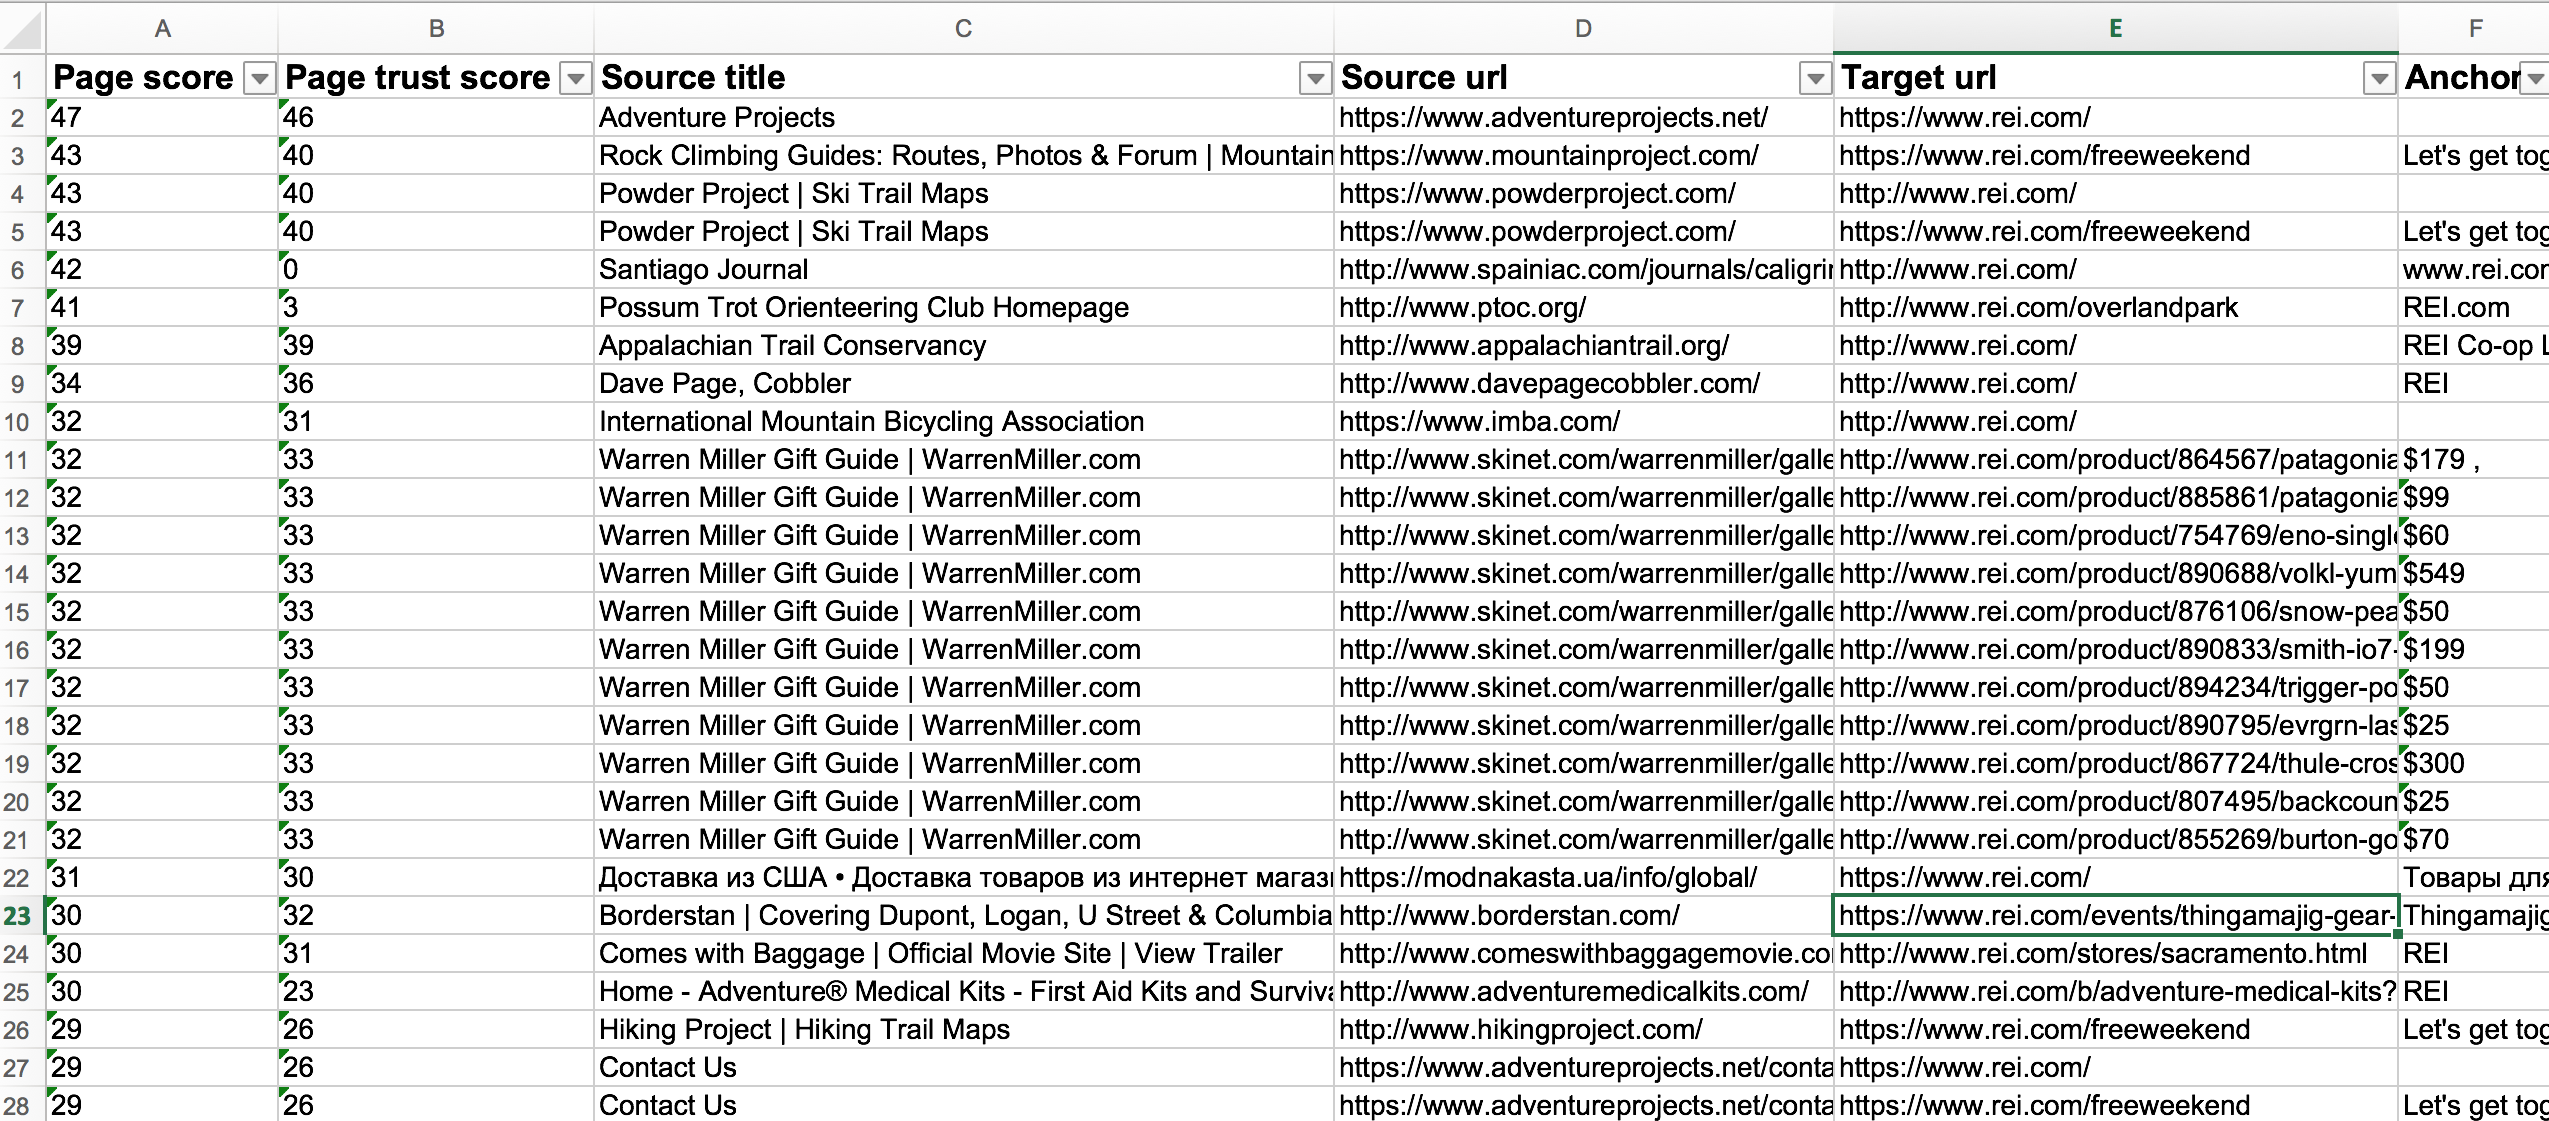Viewport: 2549px width, 1121px height.
Task: Click the http://www.davepagecobbler.com/ cell
Action: click(1583, 384)
